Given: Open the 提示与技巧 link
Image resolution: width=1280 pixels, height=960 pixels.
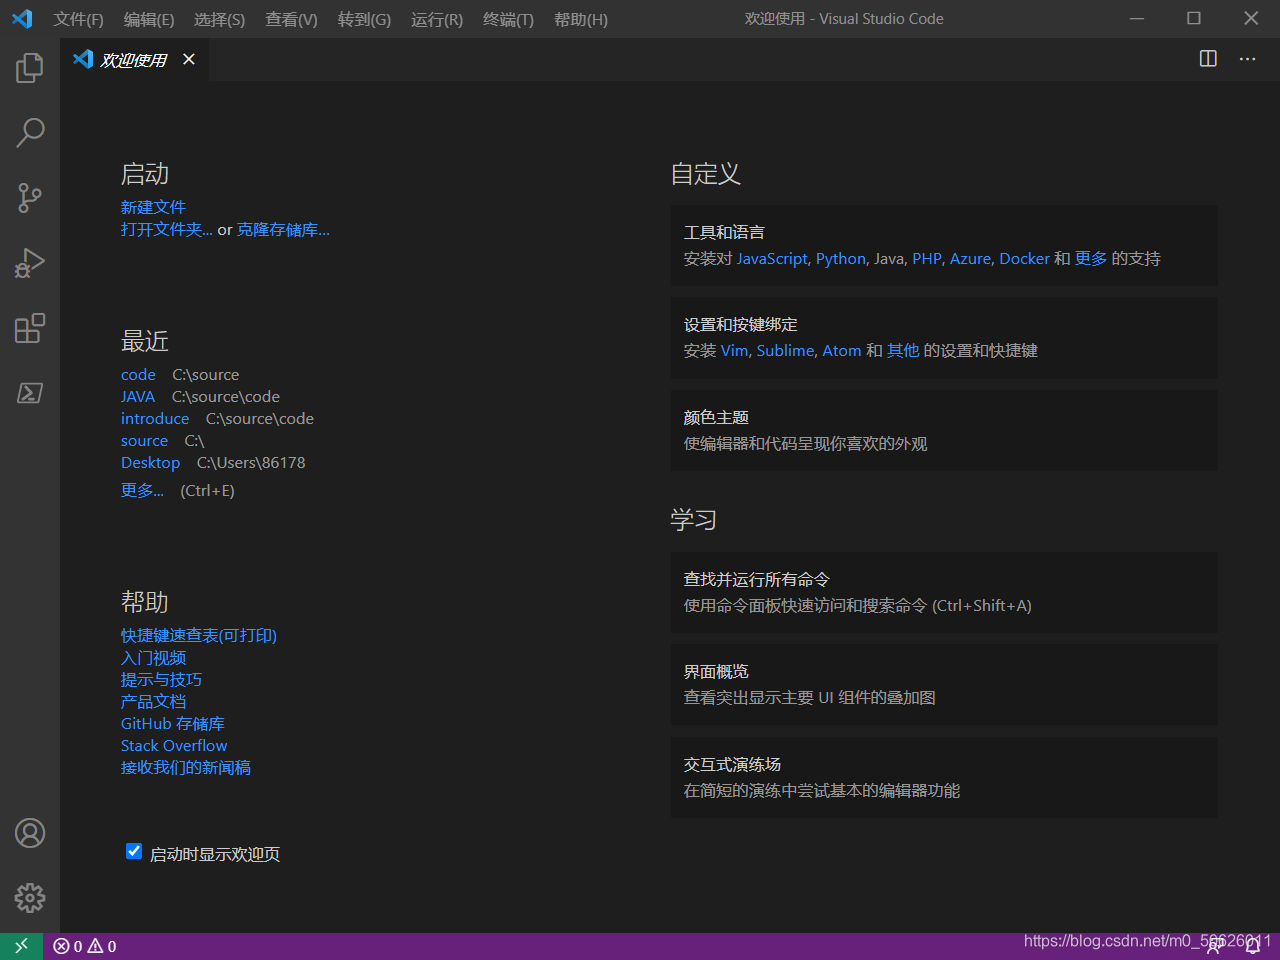Looking at the screenshot, I should (161, 680).
